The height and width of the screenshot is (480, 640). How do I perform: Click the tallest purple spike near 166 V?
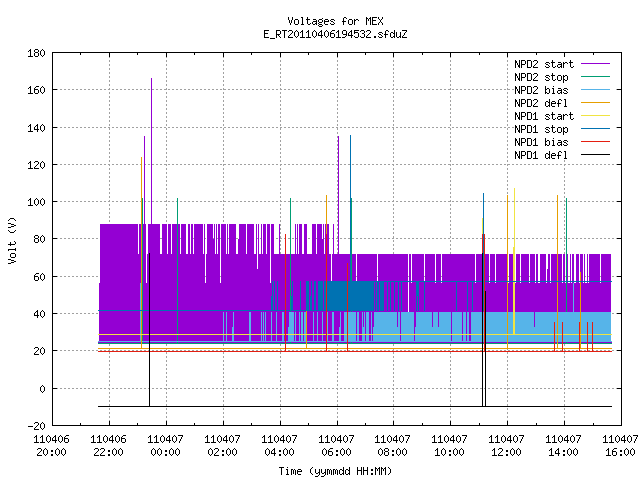point(151,151)
